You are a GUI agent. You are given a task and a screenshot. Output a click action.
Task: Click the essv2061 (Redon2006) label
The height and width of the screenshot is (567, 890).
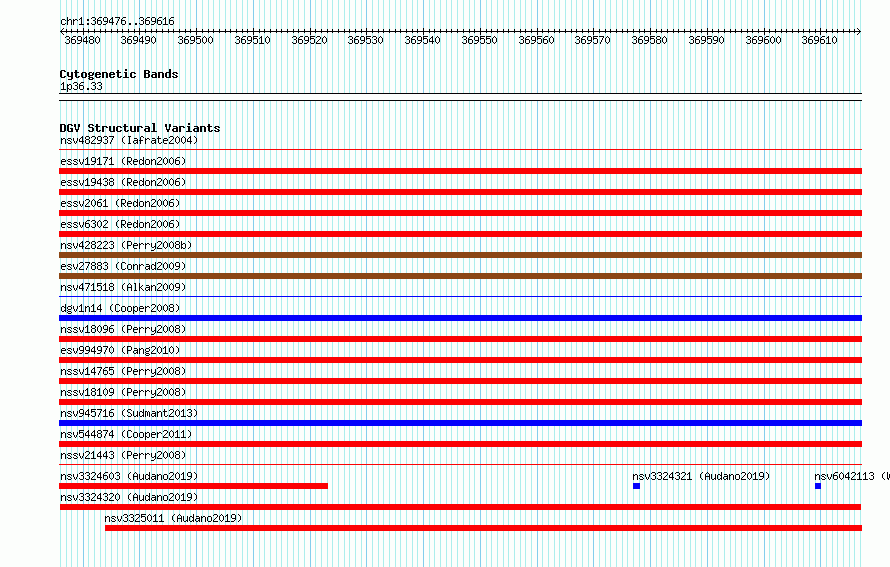(120, 203)
